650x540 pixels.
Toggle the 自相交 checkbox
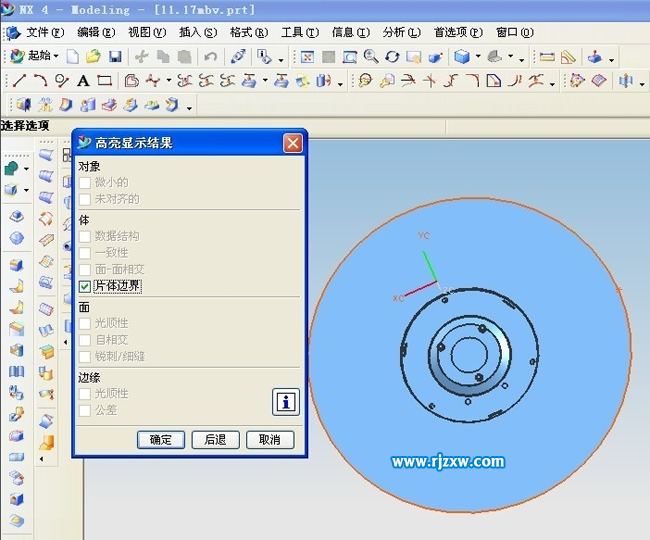point(85,340)
